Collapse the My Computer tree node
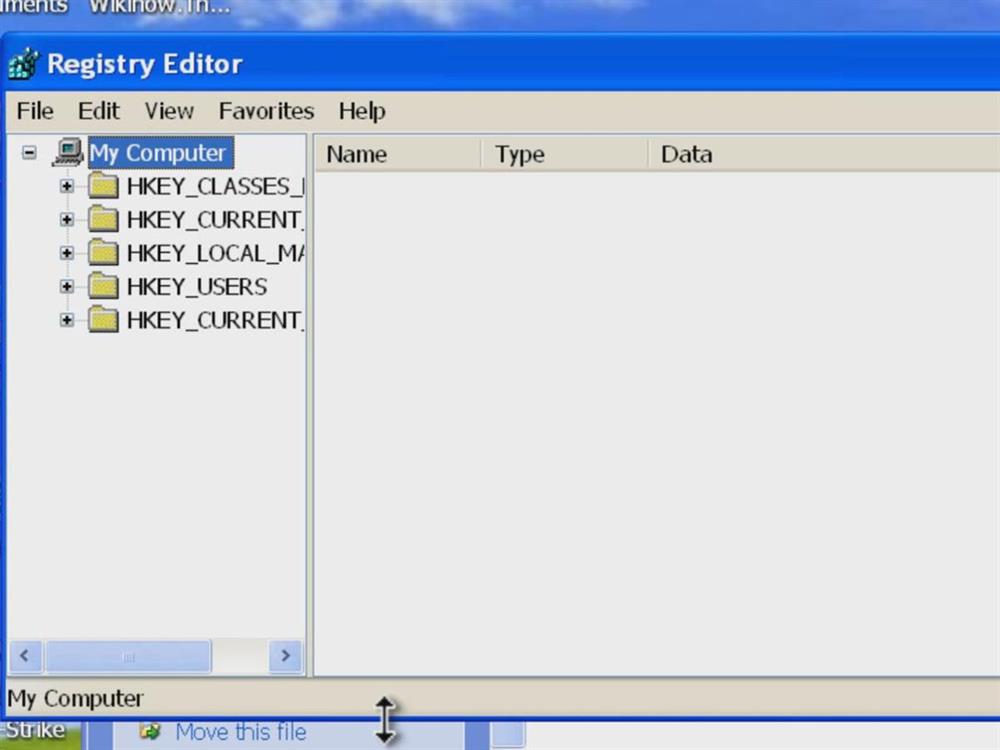The height and width of the screenshot is (750, 1000). tap(29, 154)
